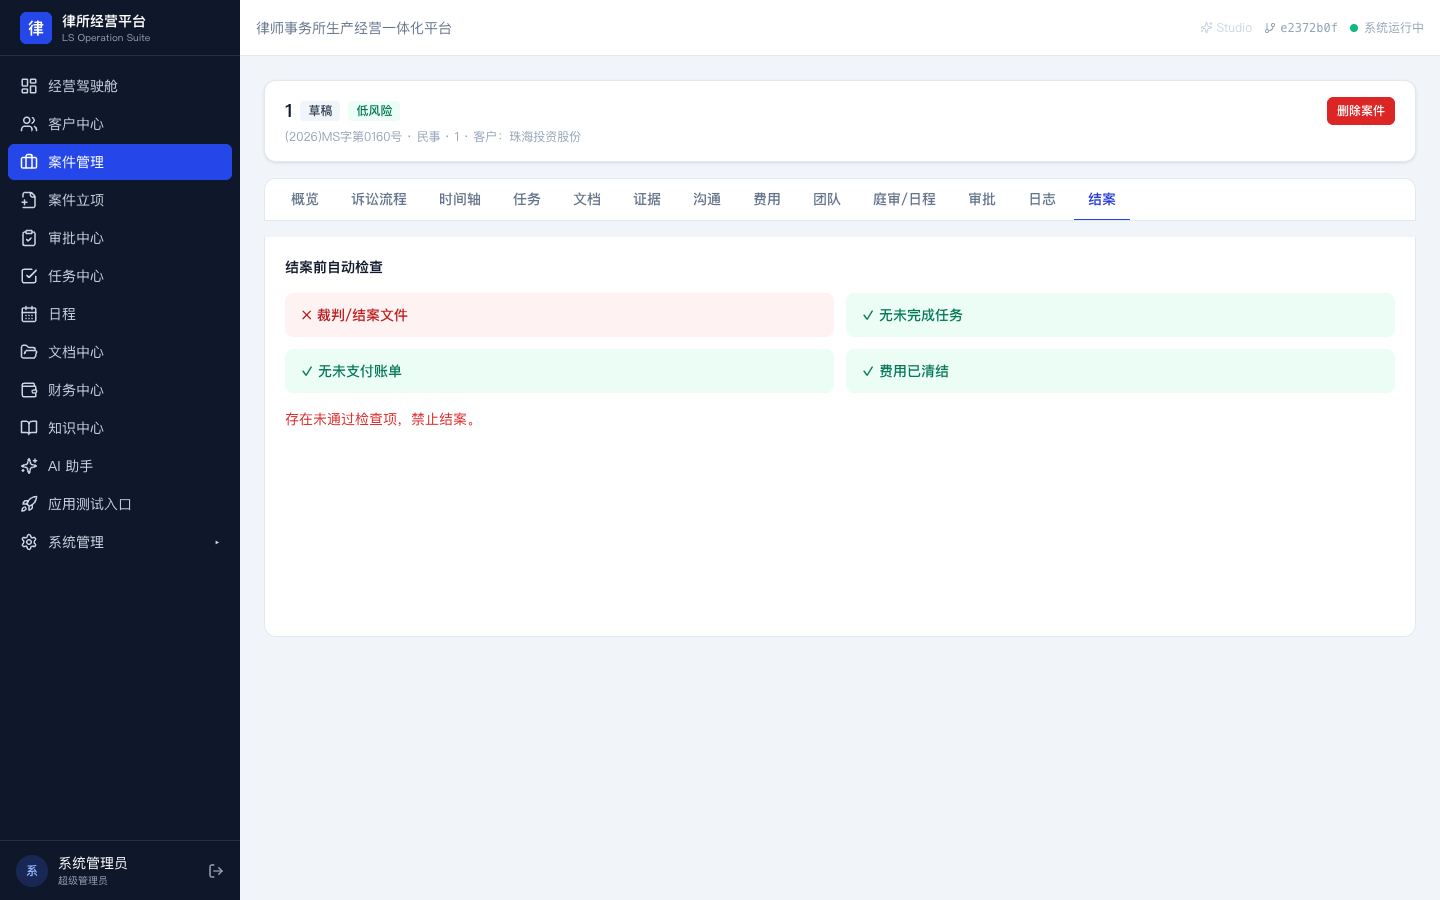1440x900 pixels.
Task: Click the 裁判/结案文件 failed check item
Action: (x=559, y=315)
